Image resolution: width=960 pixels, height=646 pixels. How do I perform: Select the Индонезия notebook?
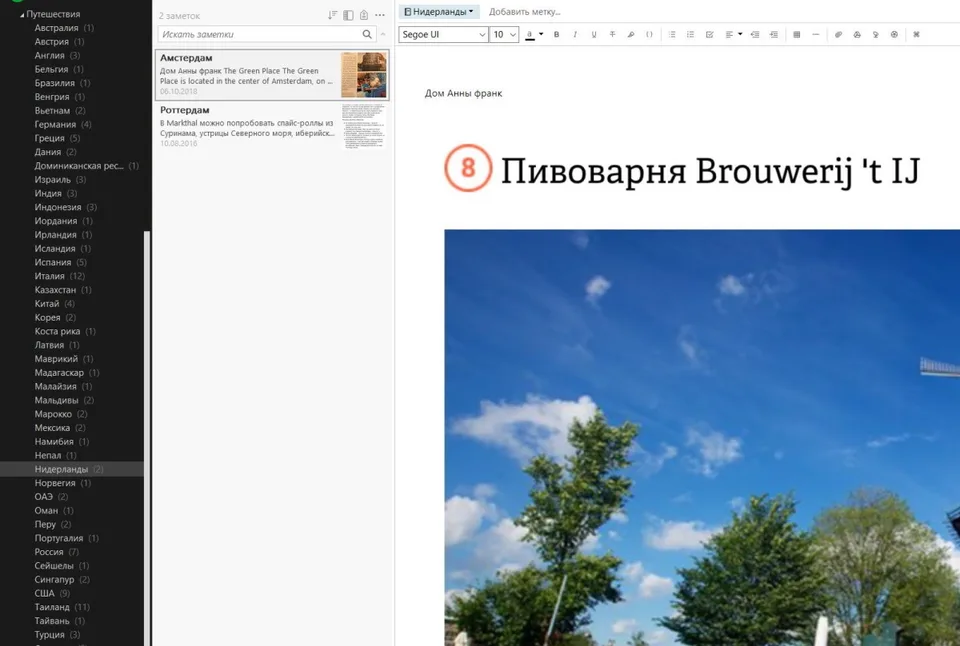(66, 207)
